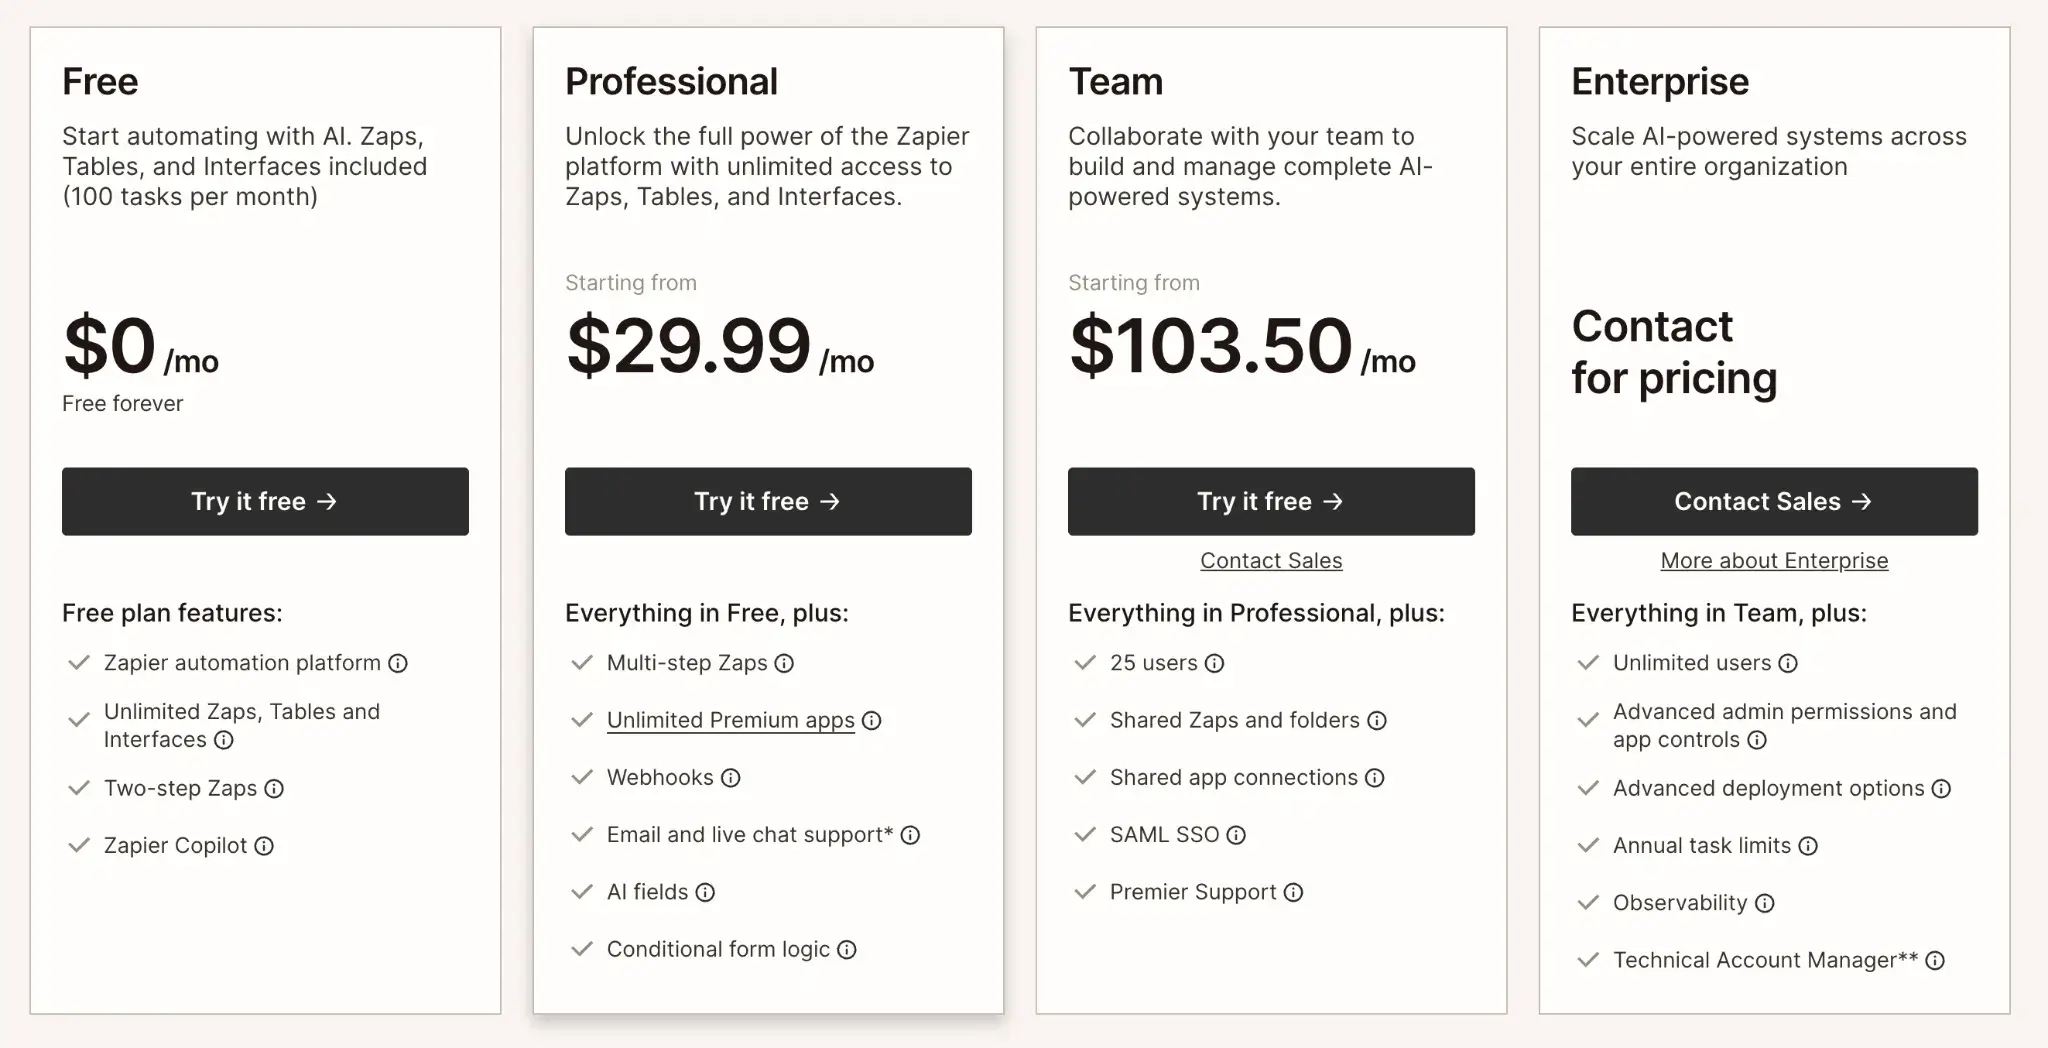
Task: Open the More about Enterprise link
Action: (1774, 561)
